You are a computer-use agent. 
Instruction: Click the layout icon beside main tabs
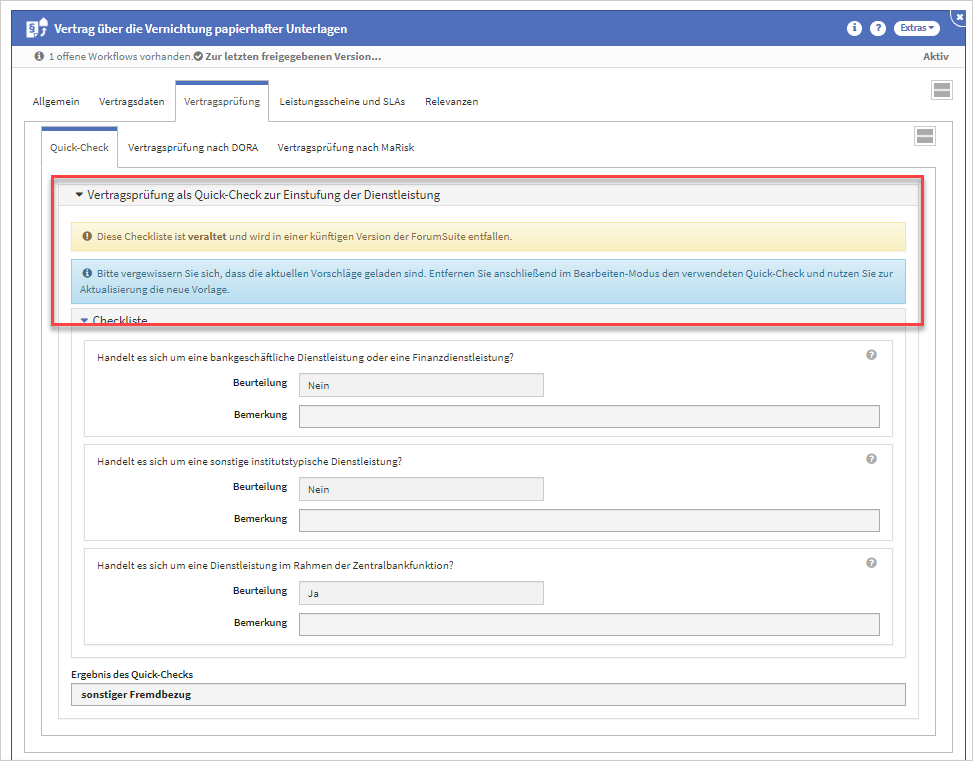coord(940,91)
